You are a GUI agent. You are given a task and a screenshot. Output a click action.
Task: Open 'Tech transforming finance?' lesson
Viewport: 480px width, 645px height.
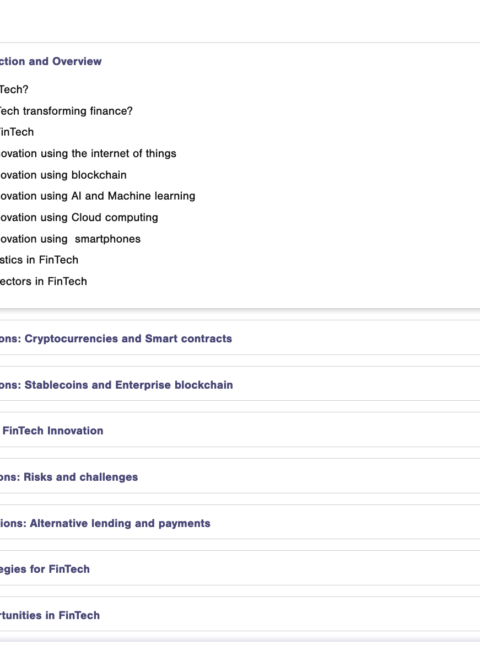66,111
